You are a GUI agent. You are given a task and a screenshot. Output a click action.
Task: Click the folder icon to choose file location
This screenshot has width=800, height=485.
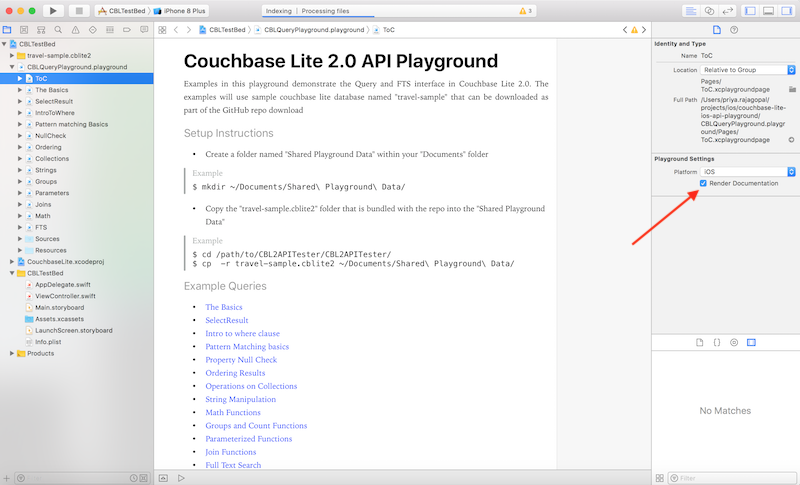coord(792,89)
